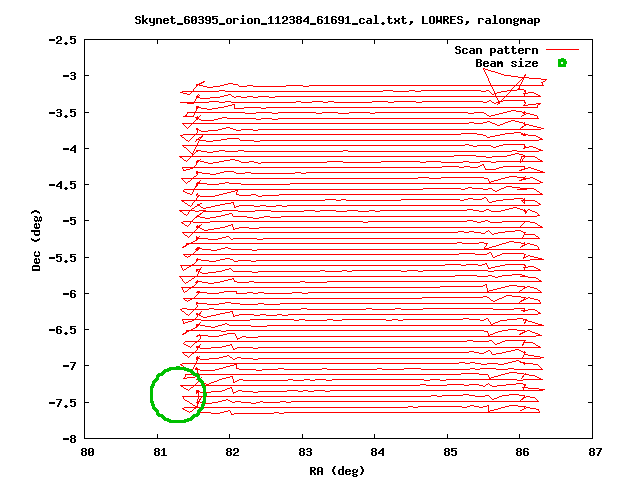Click the x-axis tick label 82
640x480 pixels.
(x=232, y=452)
